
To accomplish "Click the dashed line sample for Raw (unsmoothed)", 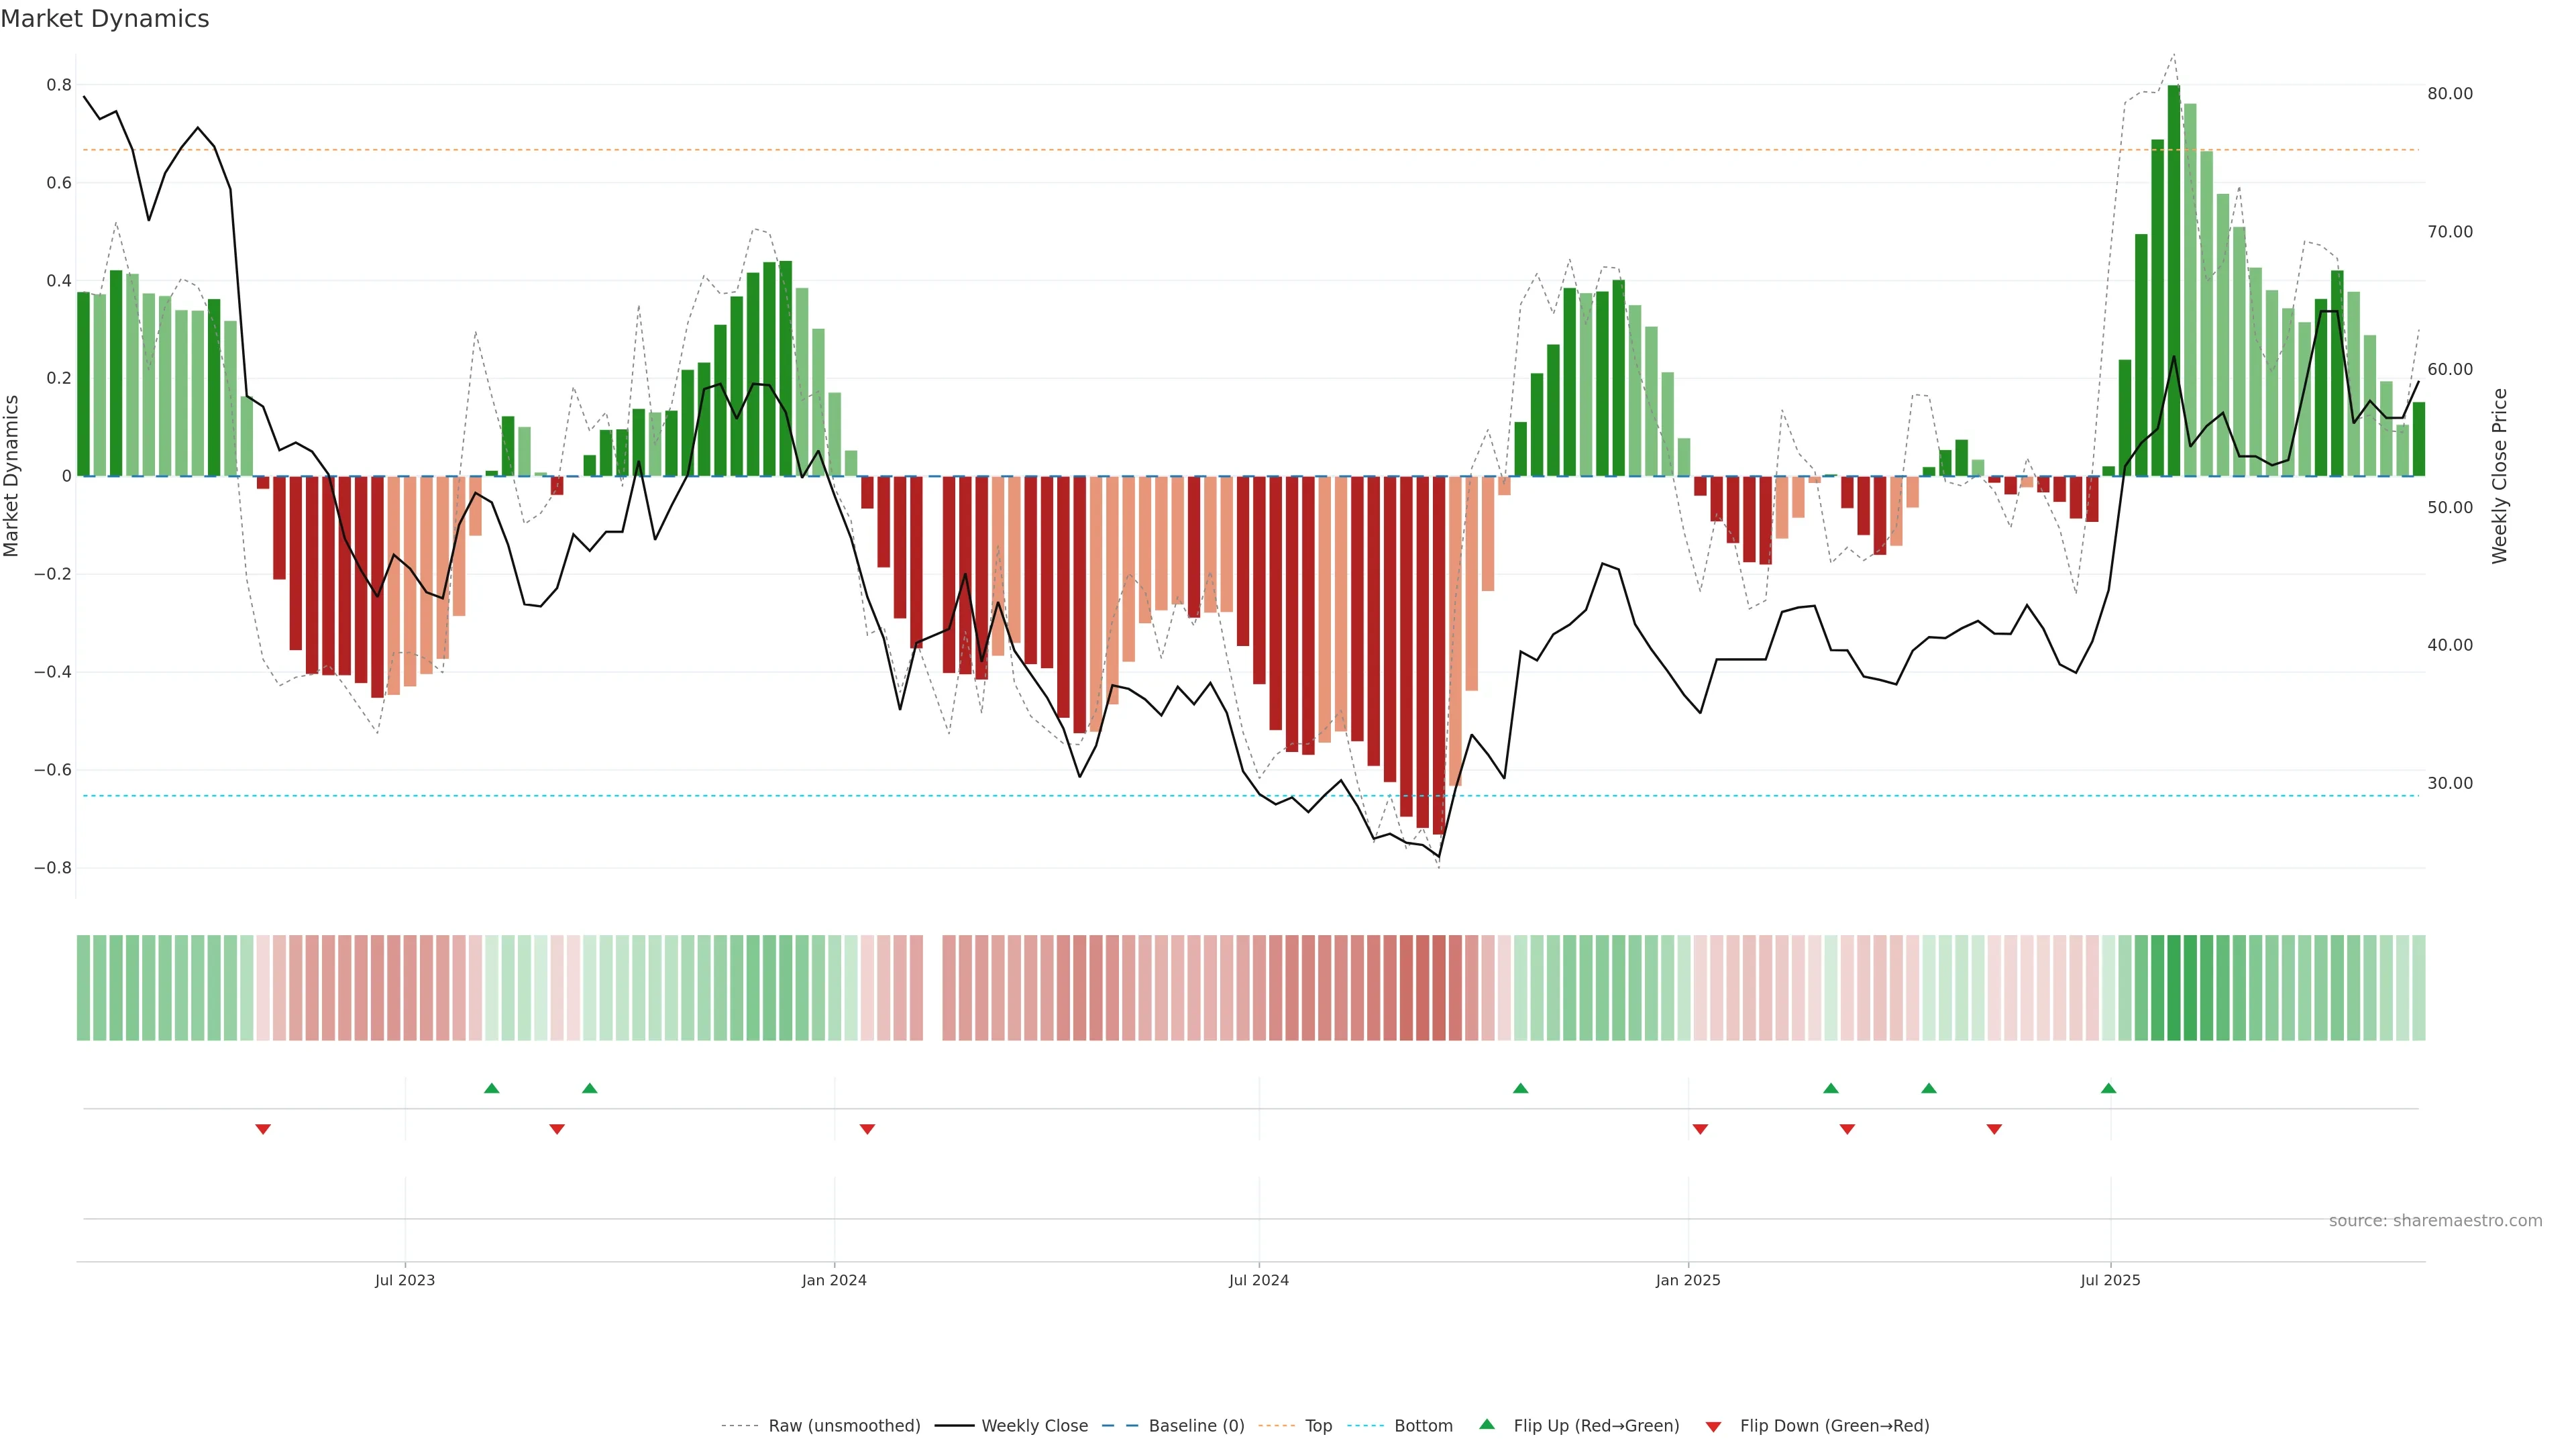I will 739,1426.
